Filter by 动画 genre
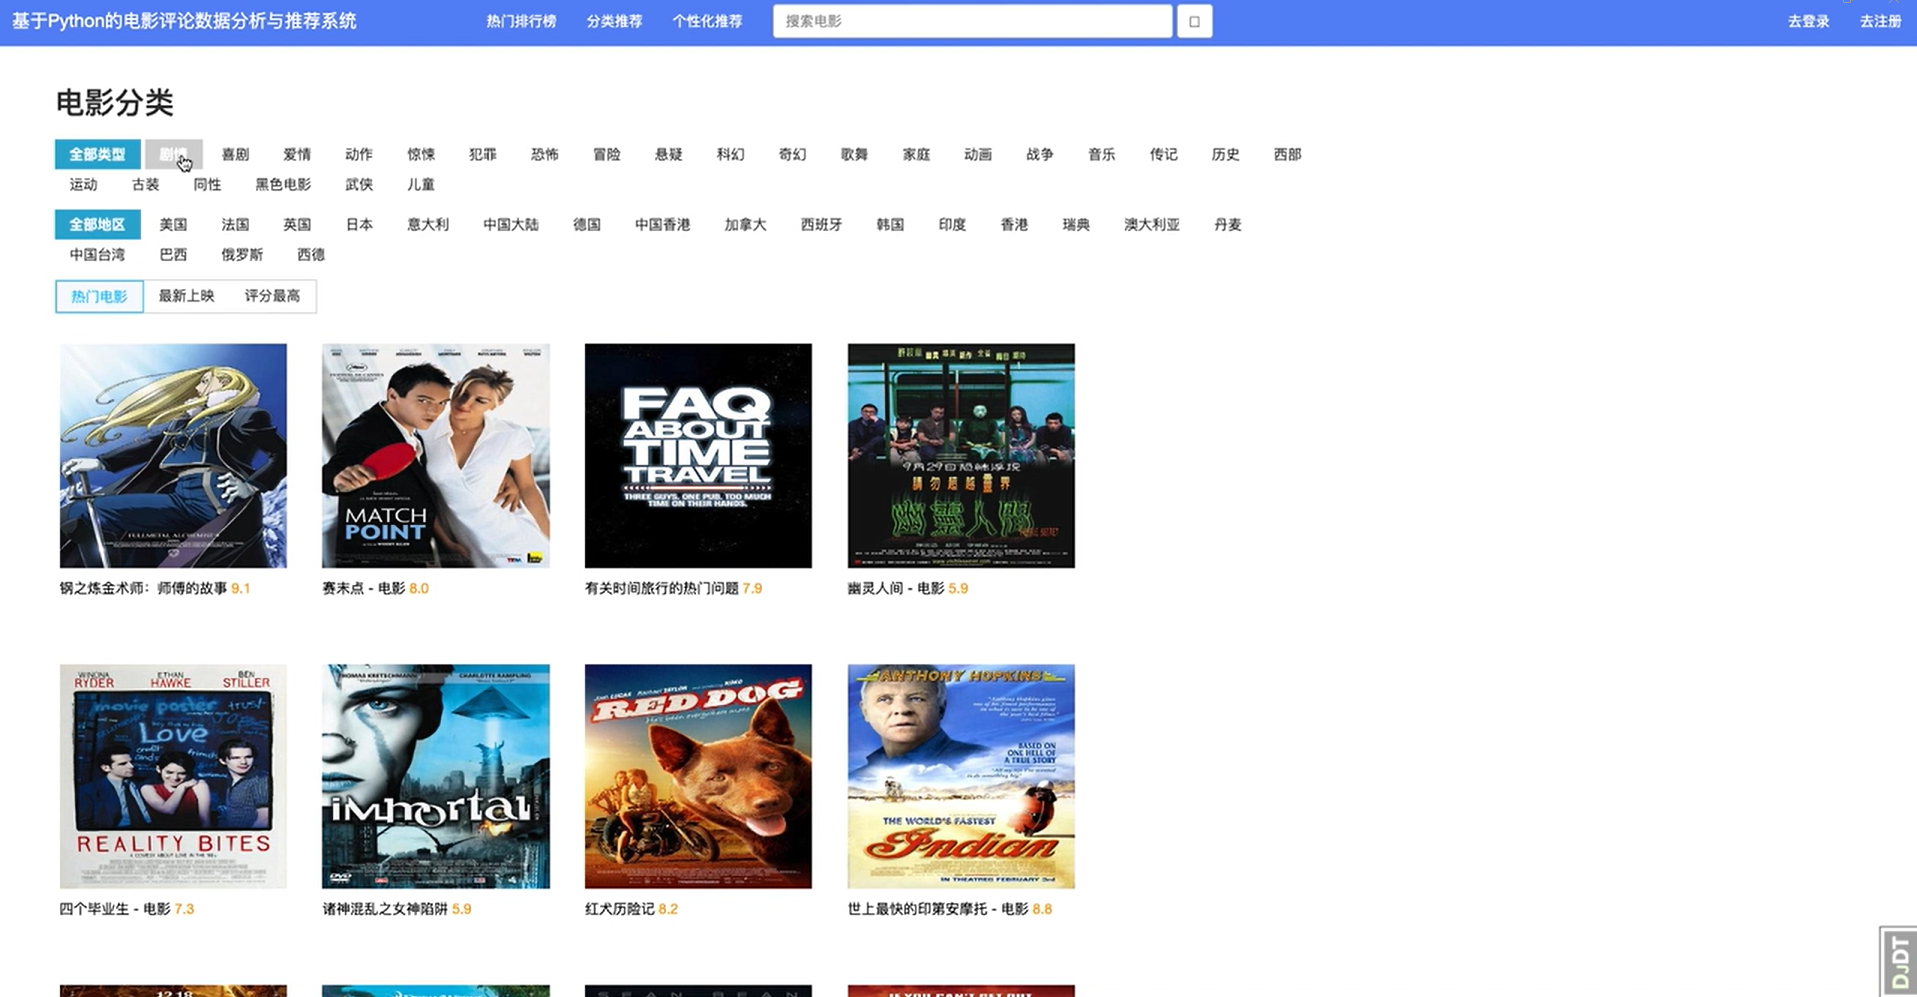This screenshot has height=997, width=1917. pos(978,154)
